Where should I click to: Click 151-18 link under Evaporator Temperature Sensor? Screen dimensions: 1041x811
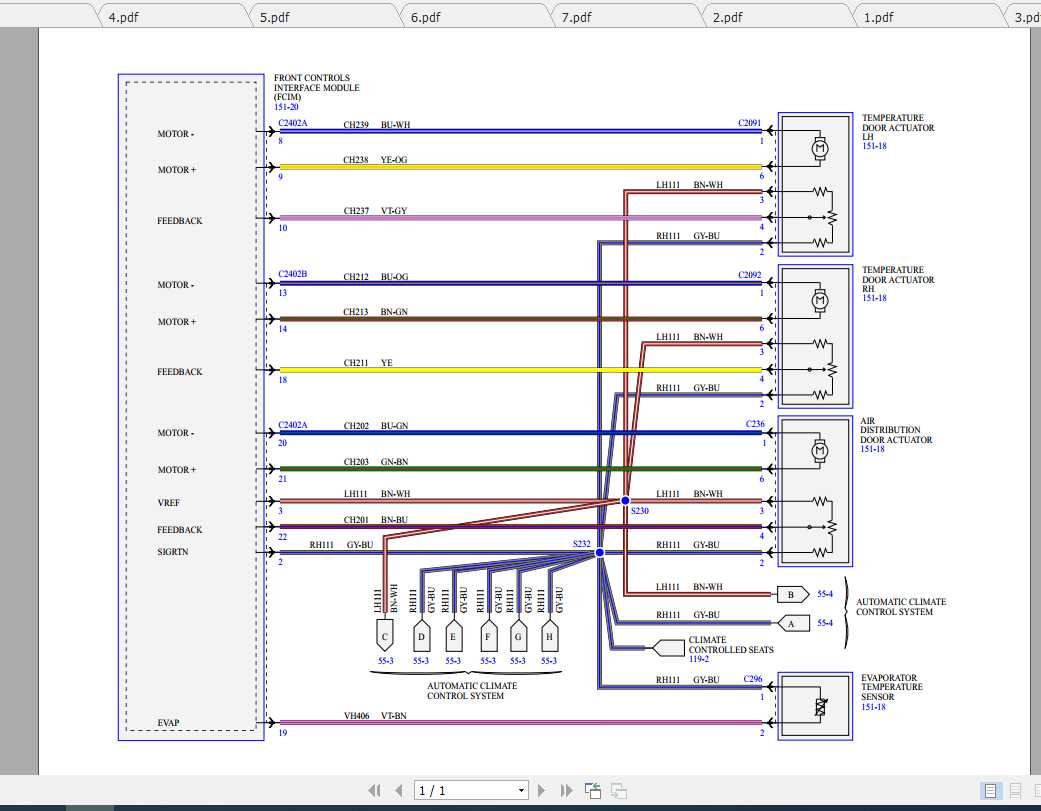tap(874, 707)
